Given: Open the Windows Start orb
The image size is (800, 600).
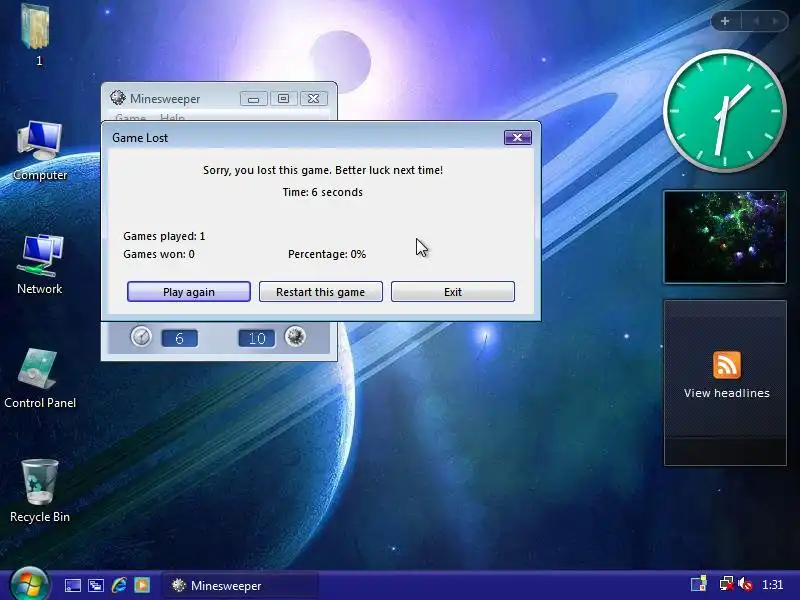Looking at the screenshot, I should point(29,585).
